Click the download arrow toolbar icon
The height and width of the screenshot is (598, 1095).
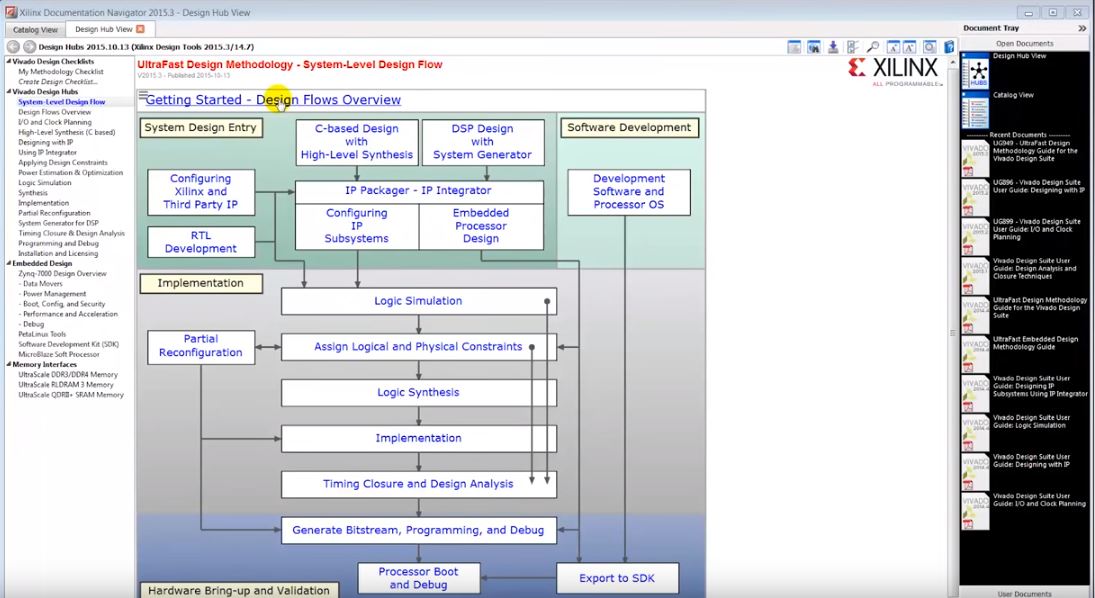click(x=833, y=47)
